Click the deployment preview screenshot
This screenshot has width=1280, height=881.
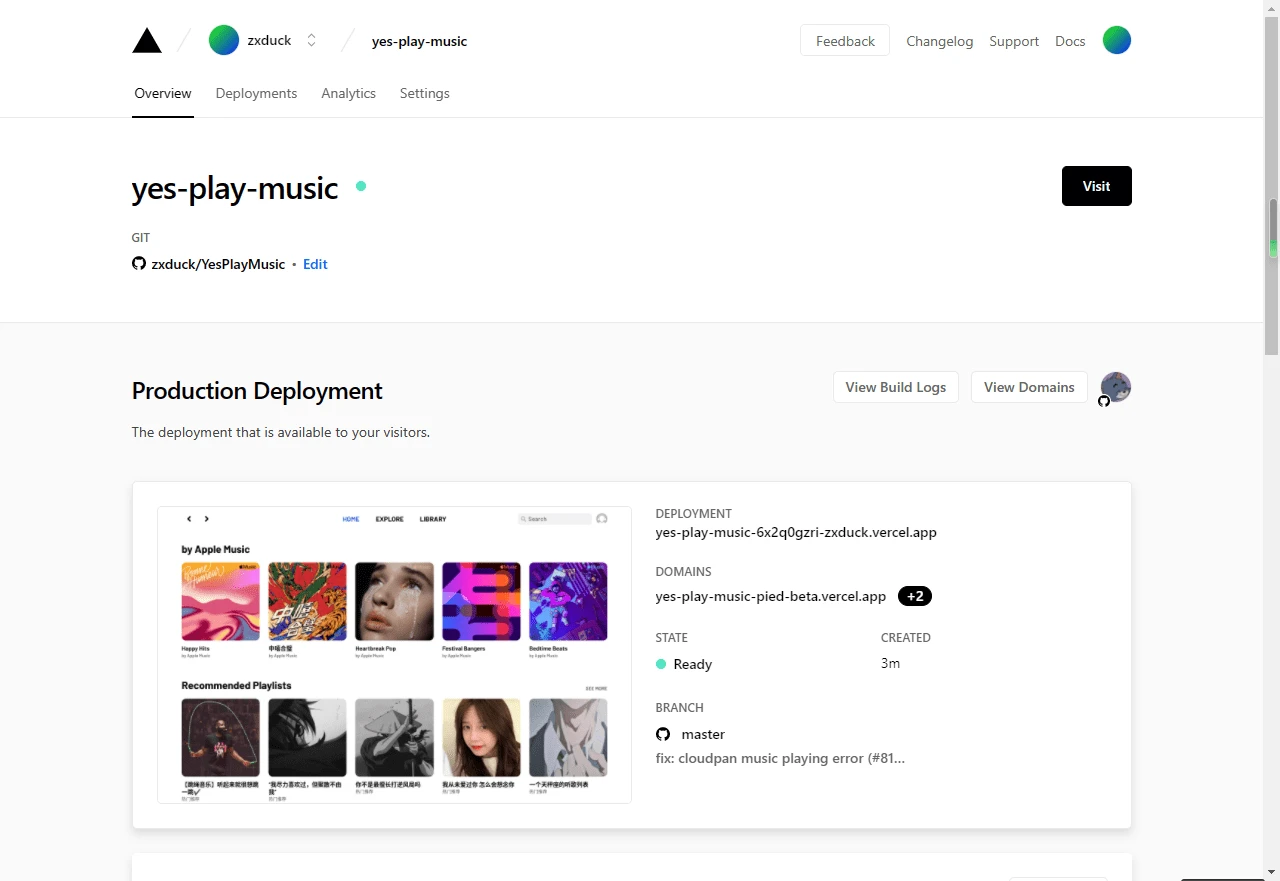click(394, 654)
